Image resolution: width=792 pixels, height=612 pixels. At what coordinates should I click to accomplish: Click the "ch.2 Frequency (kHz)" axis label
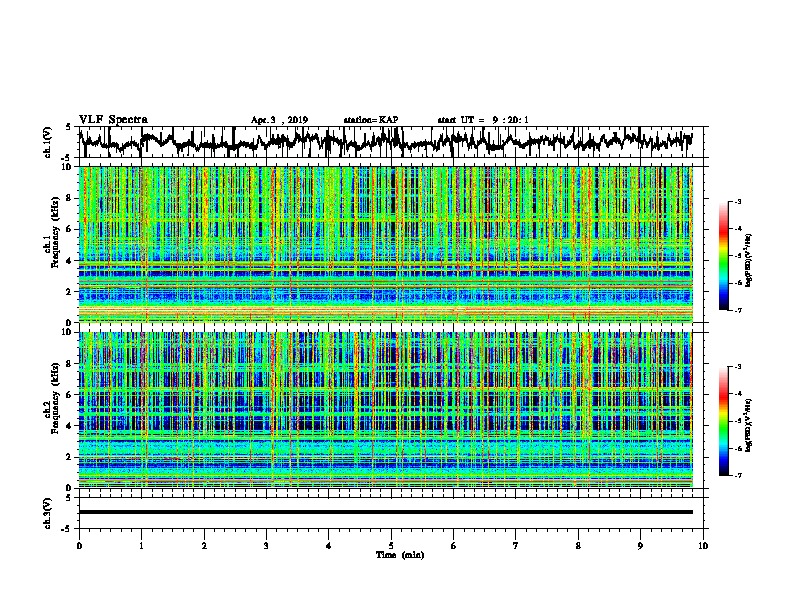click(51, 398)
